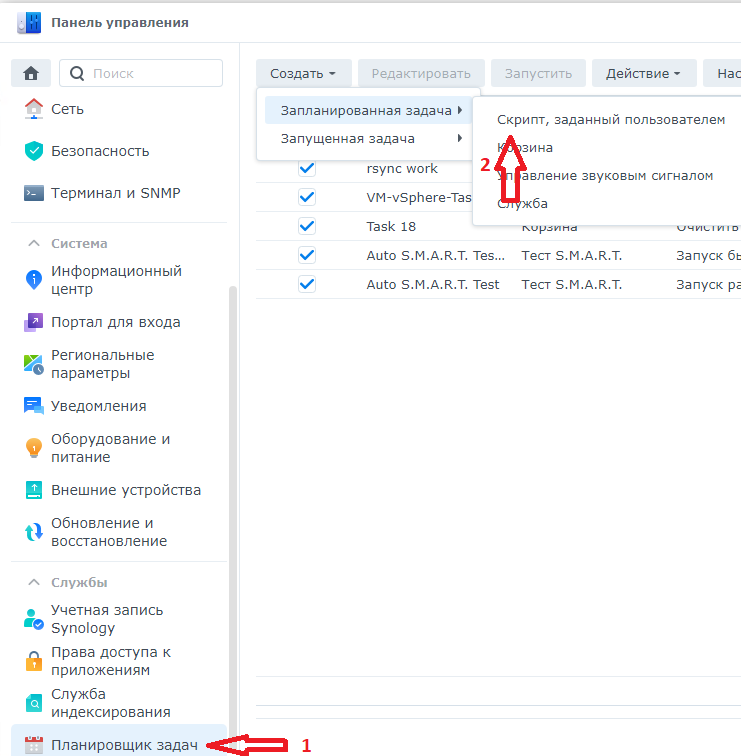The height and width of the screenshot is (756, 741).
Task: Open Terminal and SNMP icon
Action: (34, 193)
